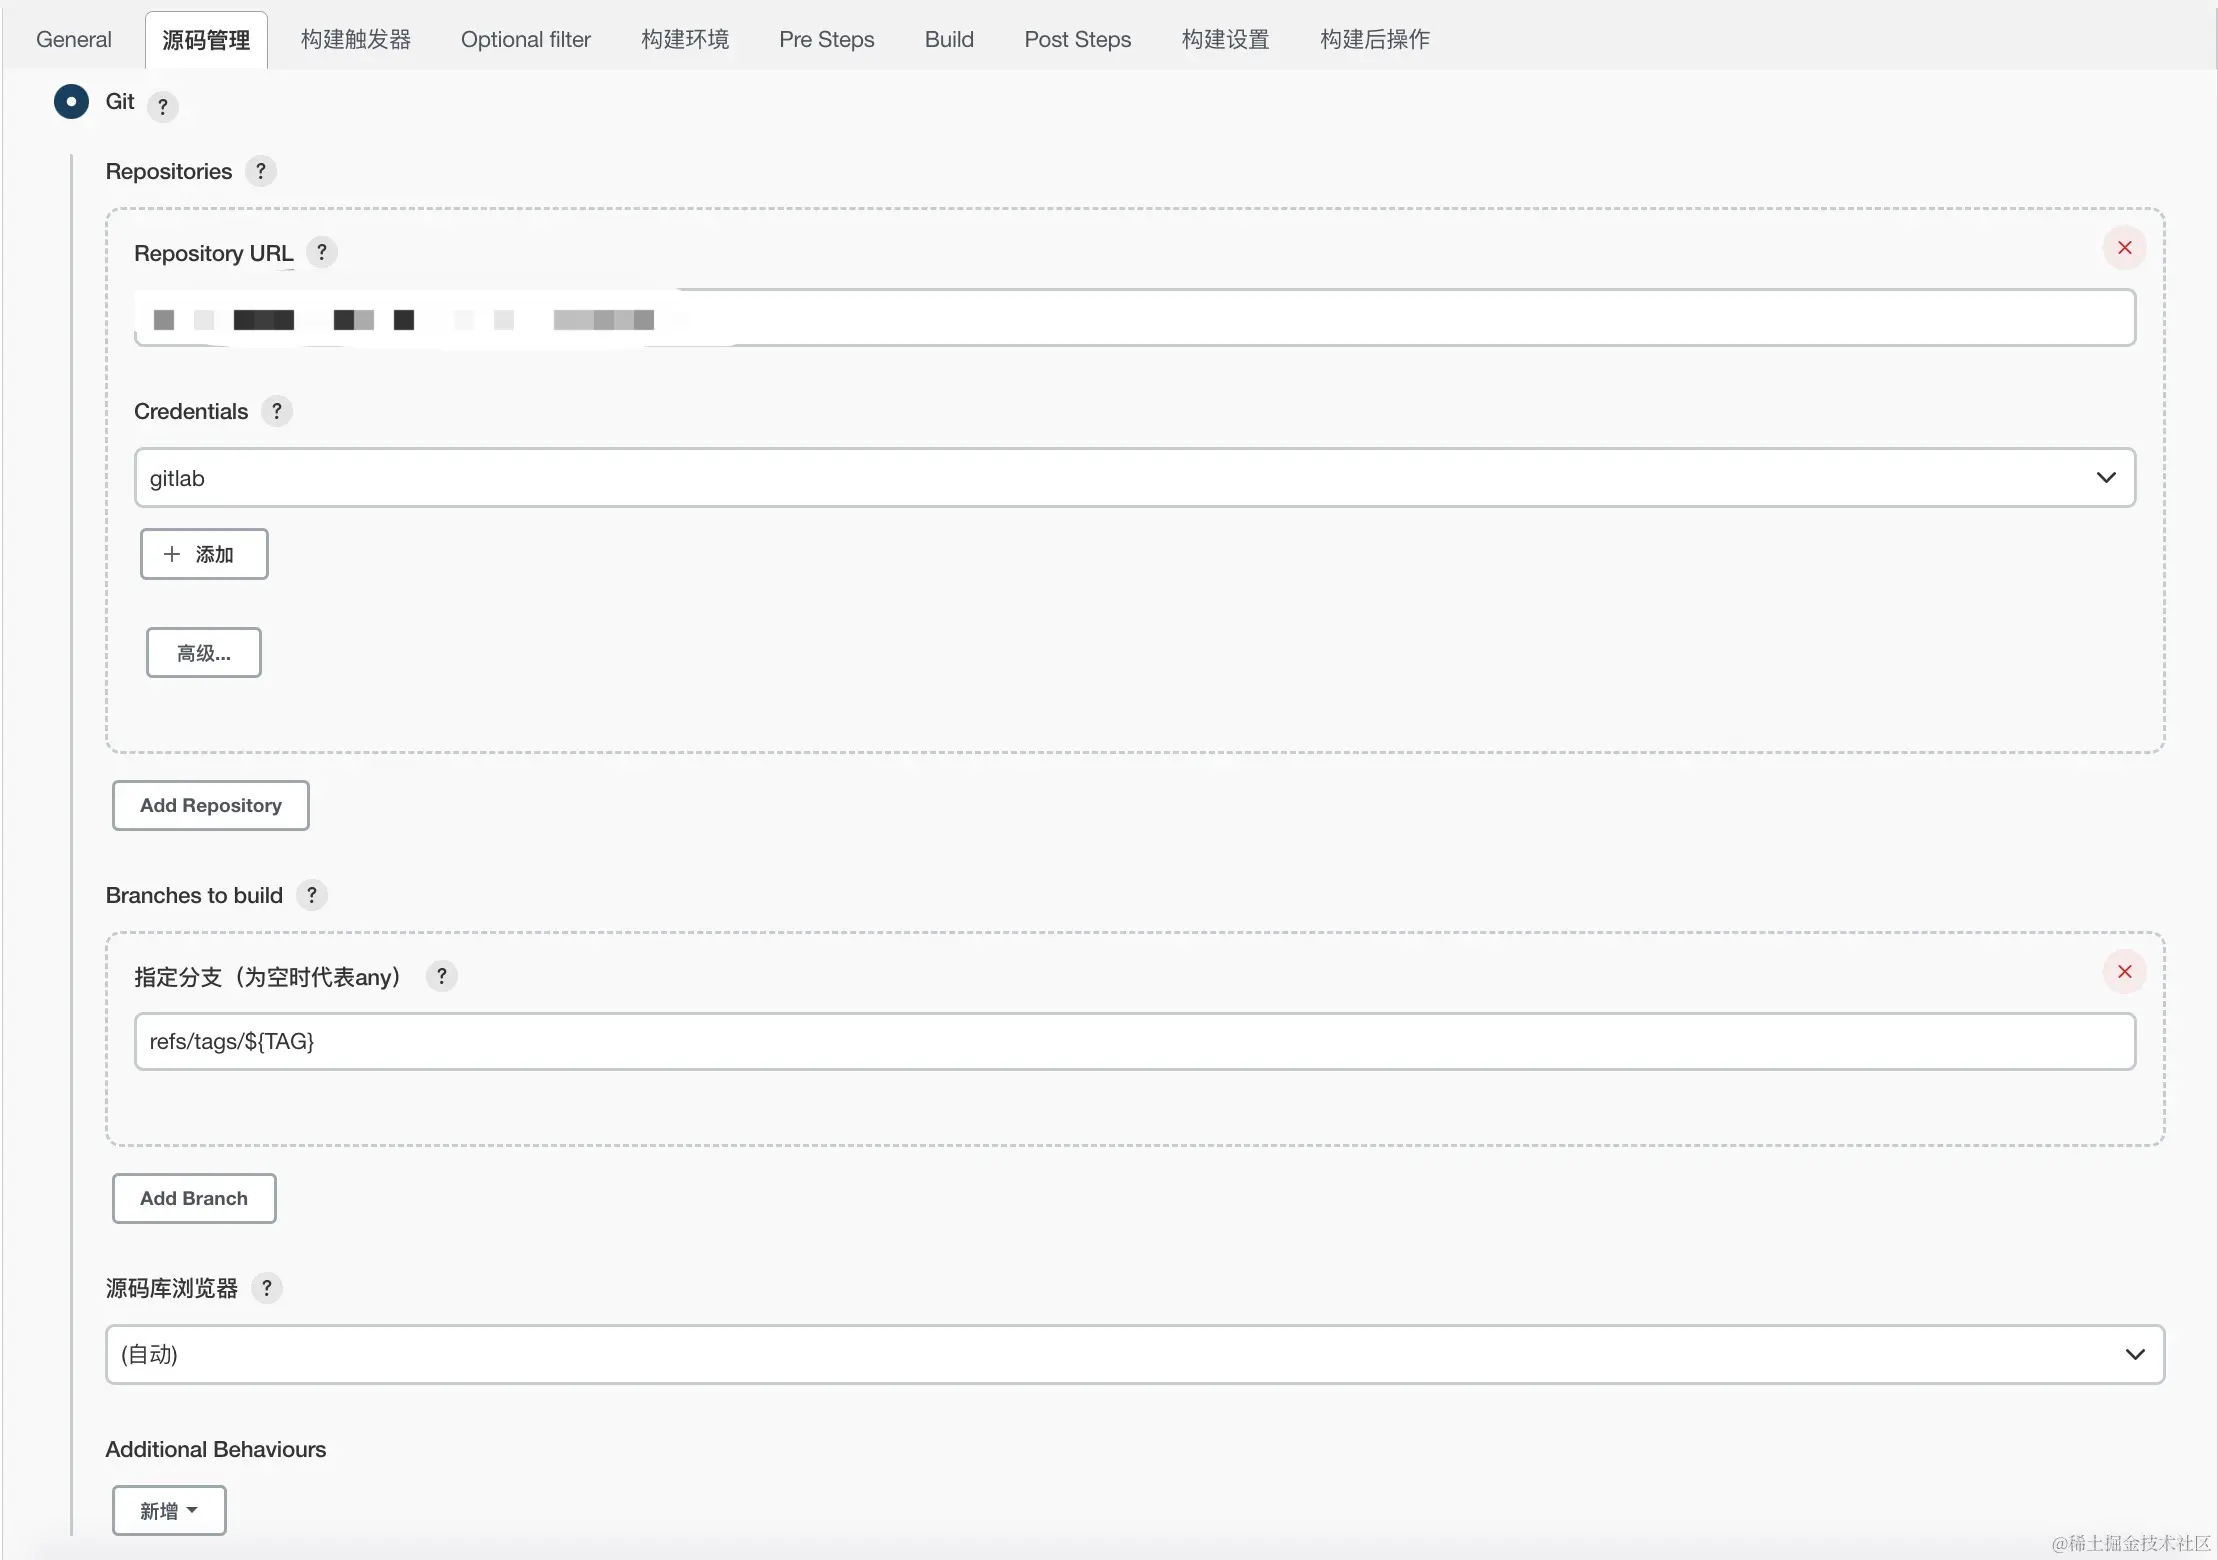Expand 高级... advanced repository options
Image resolution: width=2218 pixels, height=1560 pixels.
pos(204,653)
